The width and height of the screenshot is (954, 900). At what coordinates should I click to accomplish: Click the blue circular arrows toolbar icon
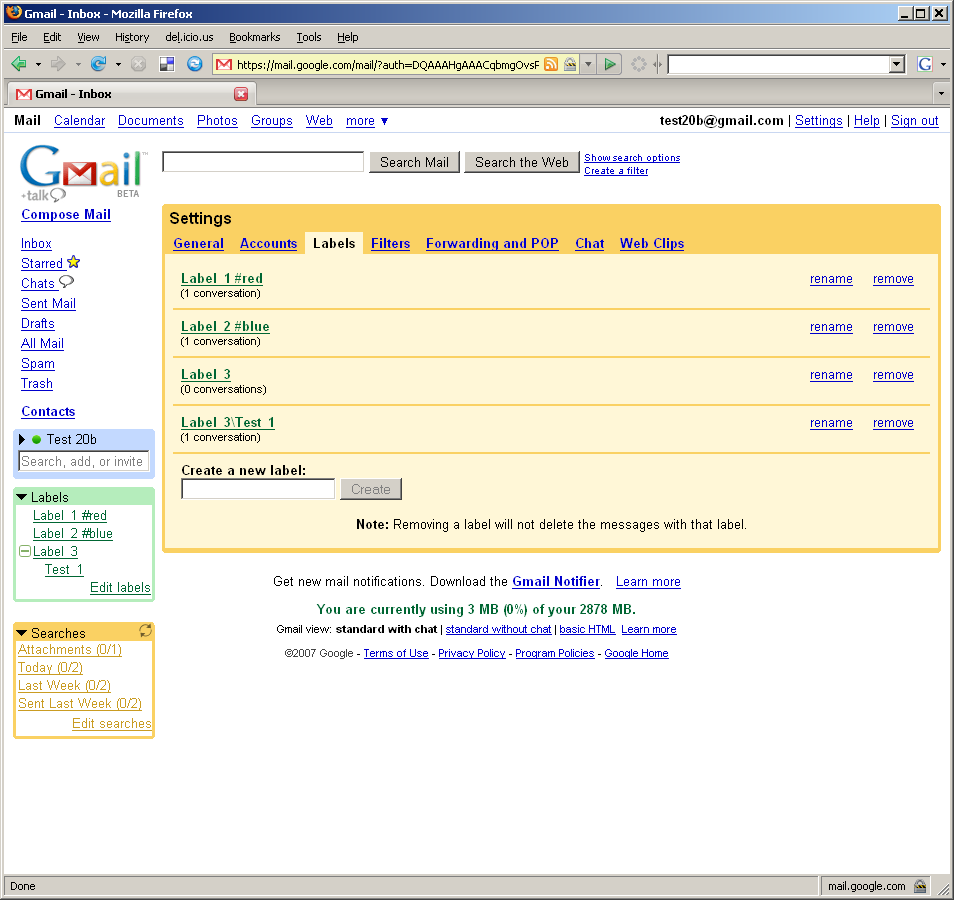pos(195,64)
